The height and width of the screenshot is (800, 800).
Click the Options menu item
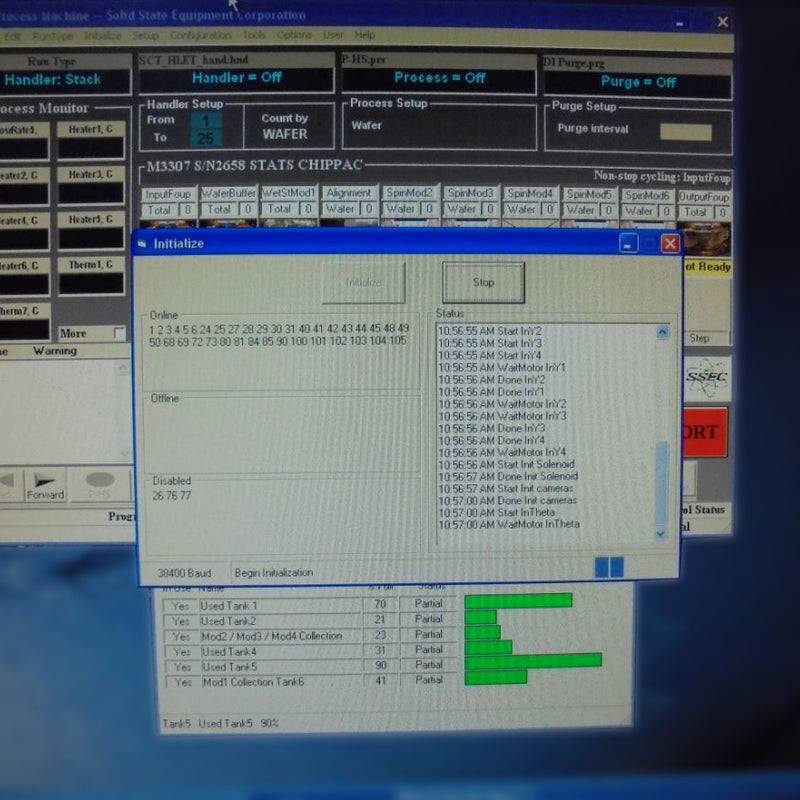[294, 35]
